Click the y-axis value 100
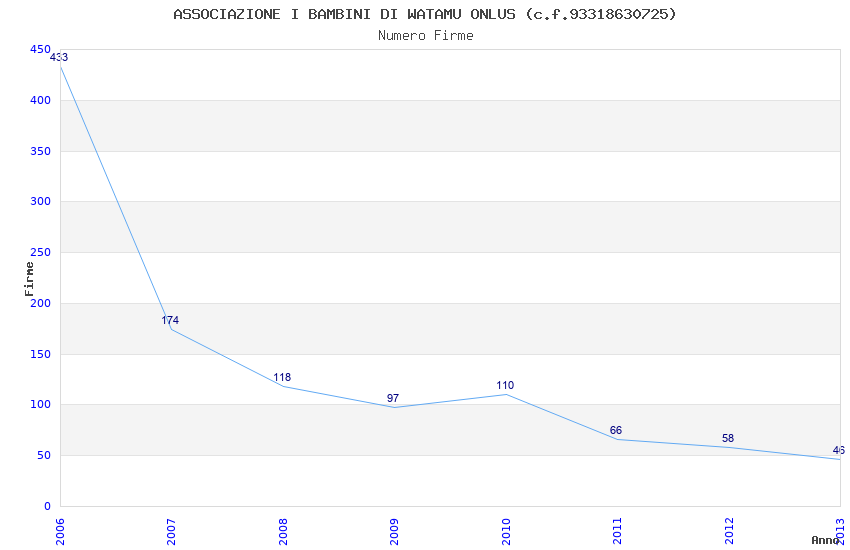 click(x=40, y=404)
